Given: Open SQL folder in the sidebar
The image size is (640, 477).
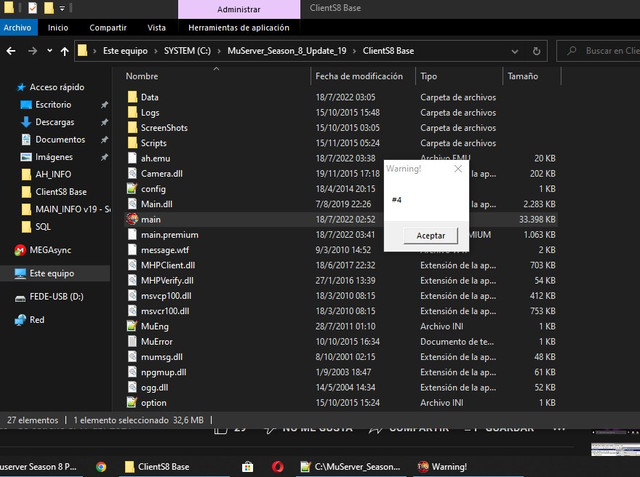Looking at the screenshot, I should point(43,227).
